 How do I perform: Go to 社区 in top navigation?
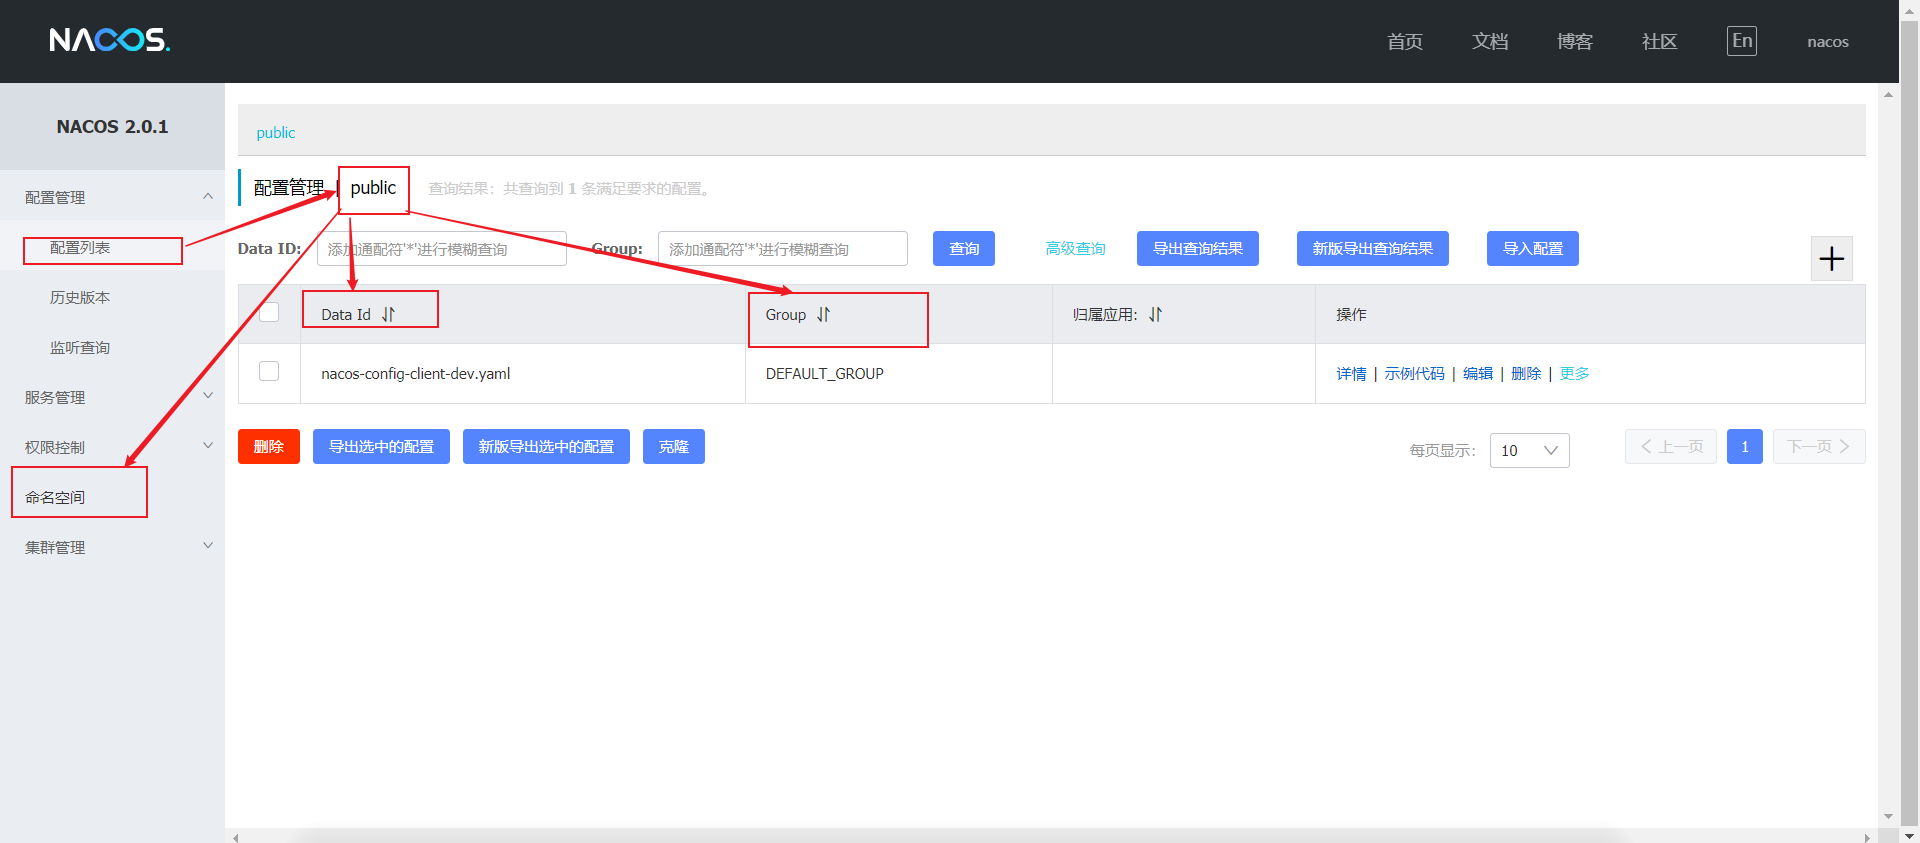[x=1659, y=41]
